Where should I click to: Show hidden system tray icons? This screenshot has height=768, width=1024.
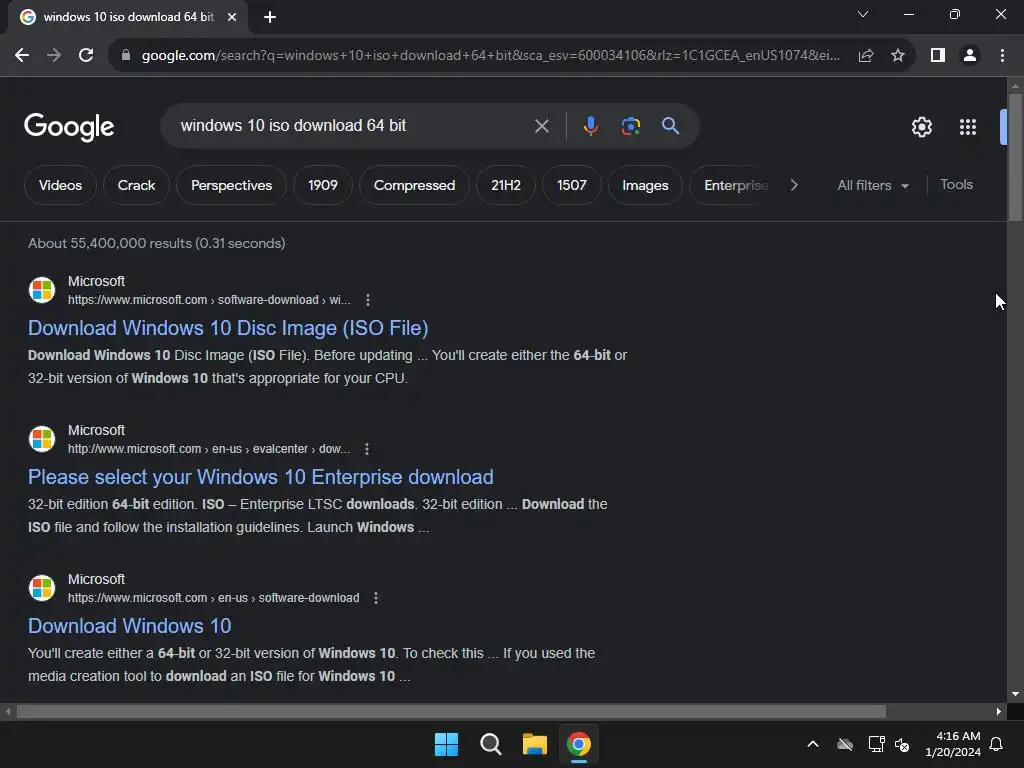tap(812, 744)
